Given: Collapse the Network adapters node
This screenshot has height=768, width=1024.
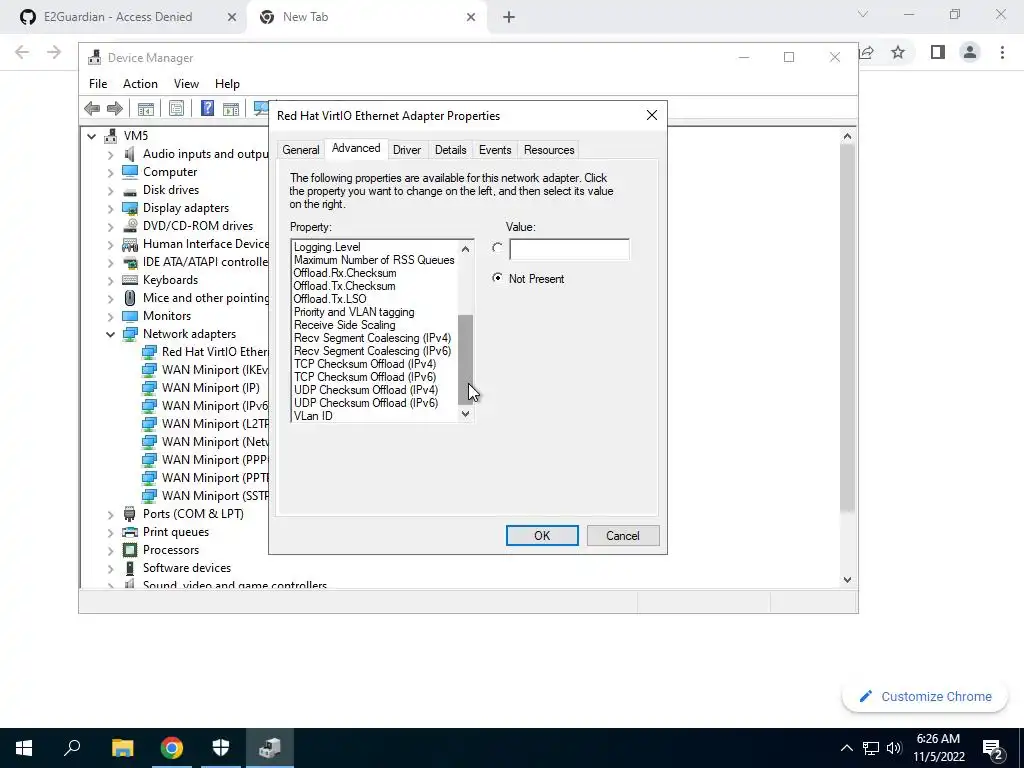Looking at the screenshot, I should pos(110,334).
